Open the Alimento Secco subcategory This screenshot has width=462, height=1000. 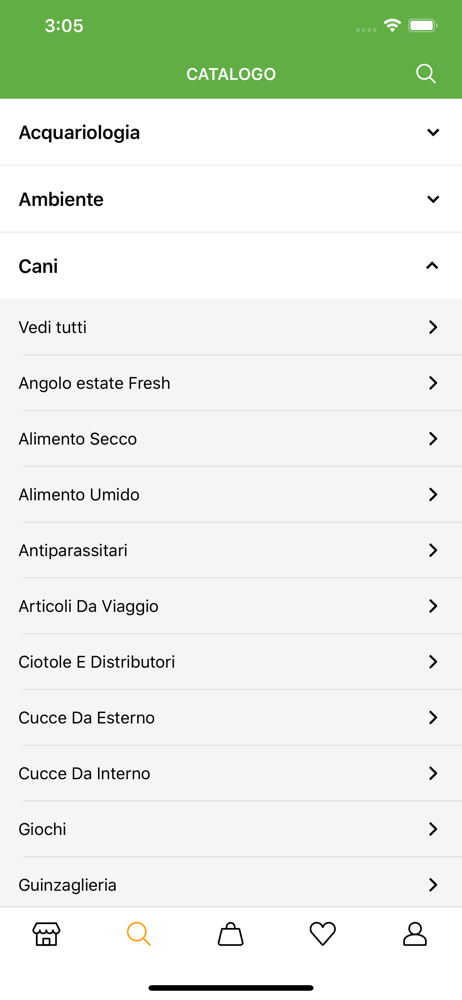point(231,439)
